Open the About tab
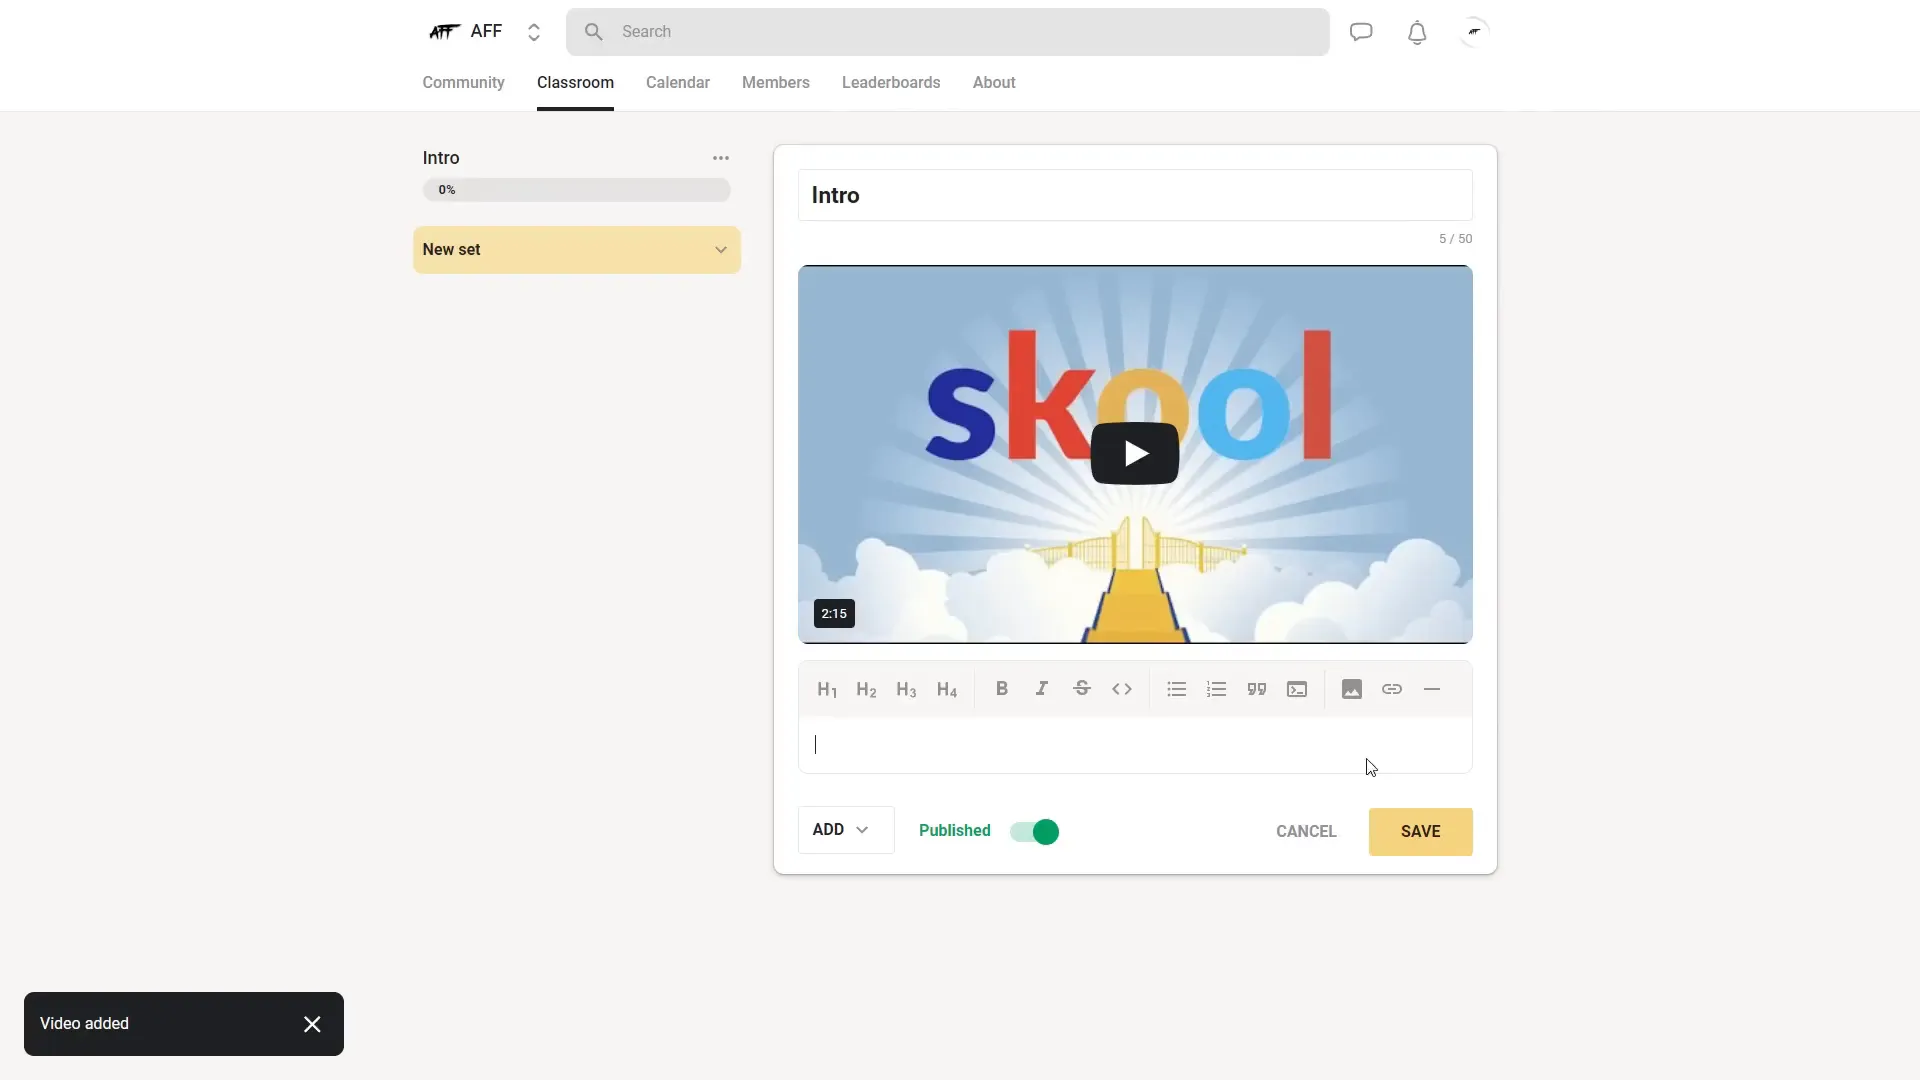The width and height of the screenshot is (1920, 1080). tap(994, 83)
